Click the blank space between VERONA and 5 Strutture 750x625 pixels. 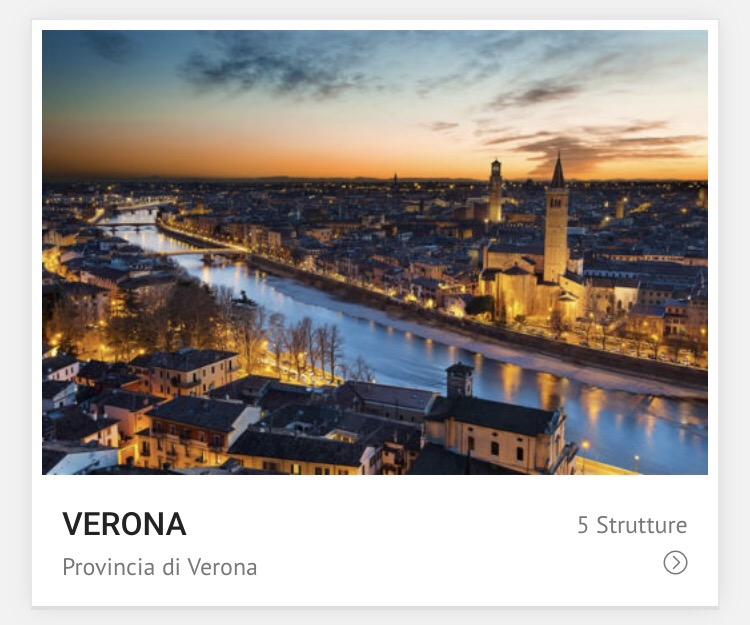coord(383,525)
